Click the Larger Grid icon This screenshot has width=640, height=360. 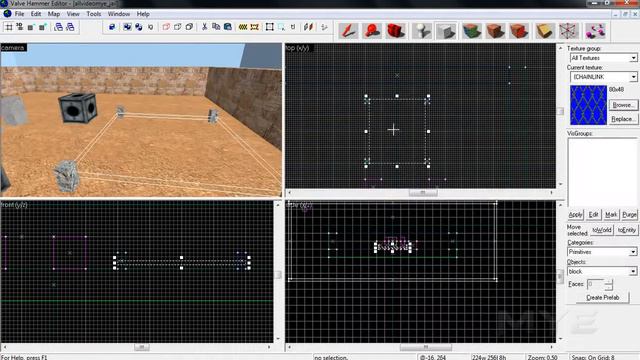click(42, 27)
